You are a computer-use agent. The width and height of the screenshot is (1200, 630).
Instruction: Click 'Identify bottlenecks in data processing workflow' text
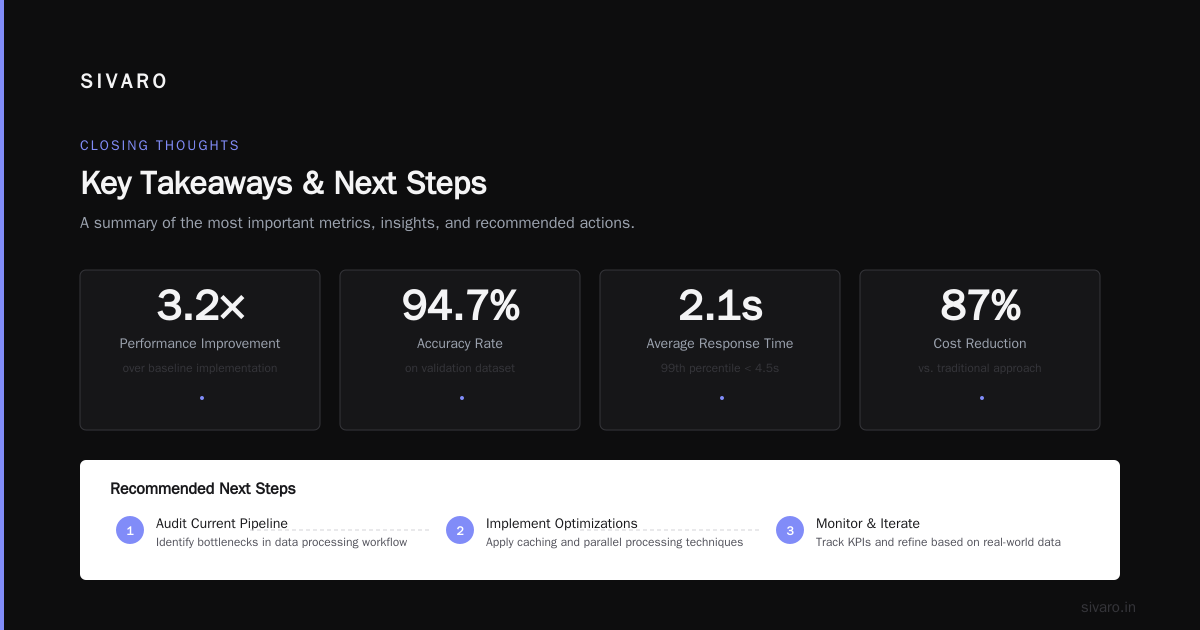pos(282,542)
